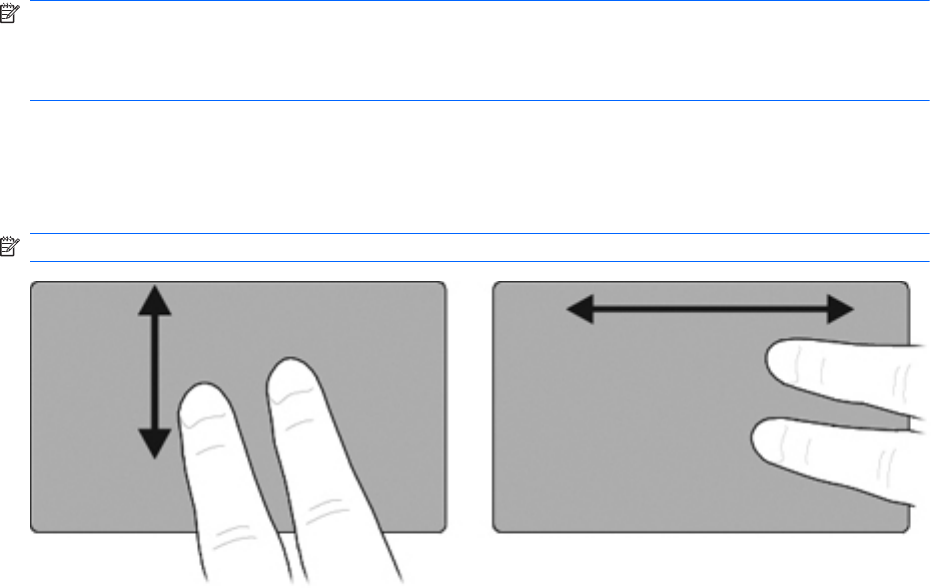The width and height of the screenshot is (931, 588).
Task: Click the note icon above the touchpad illustrations
Action: [x=10, y=246]
